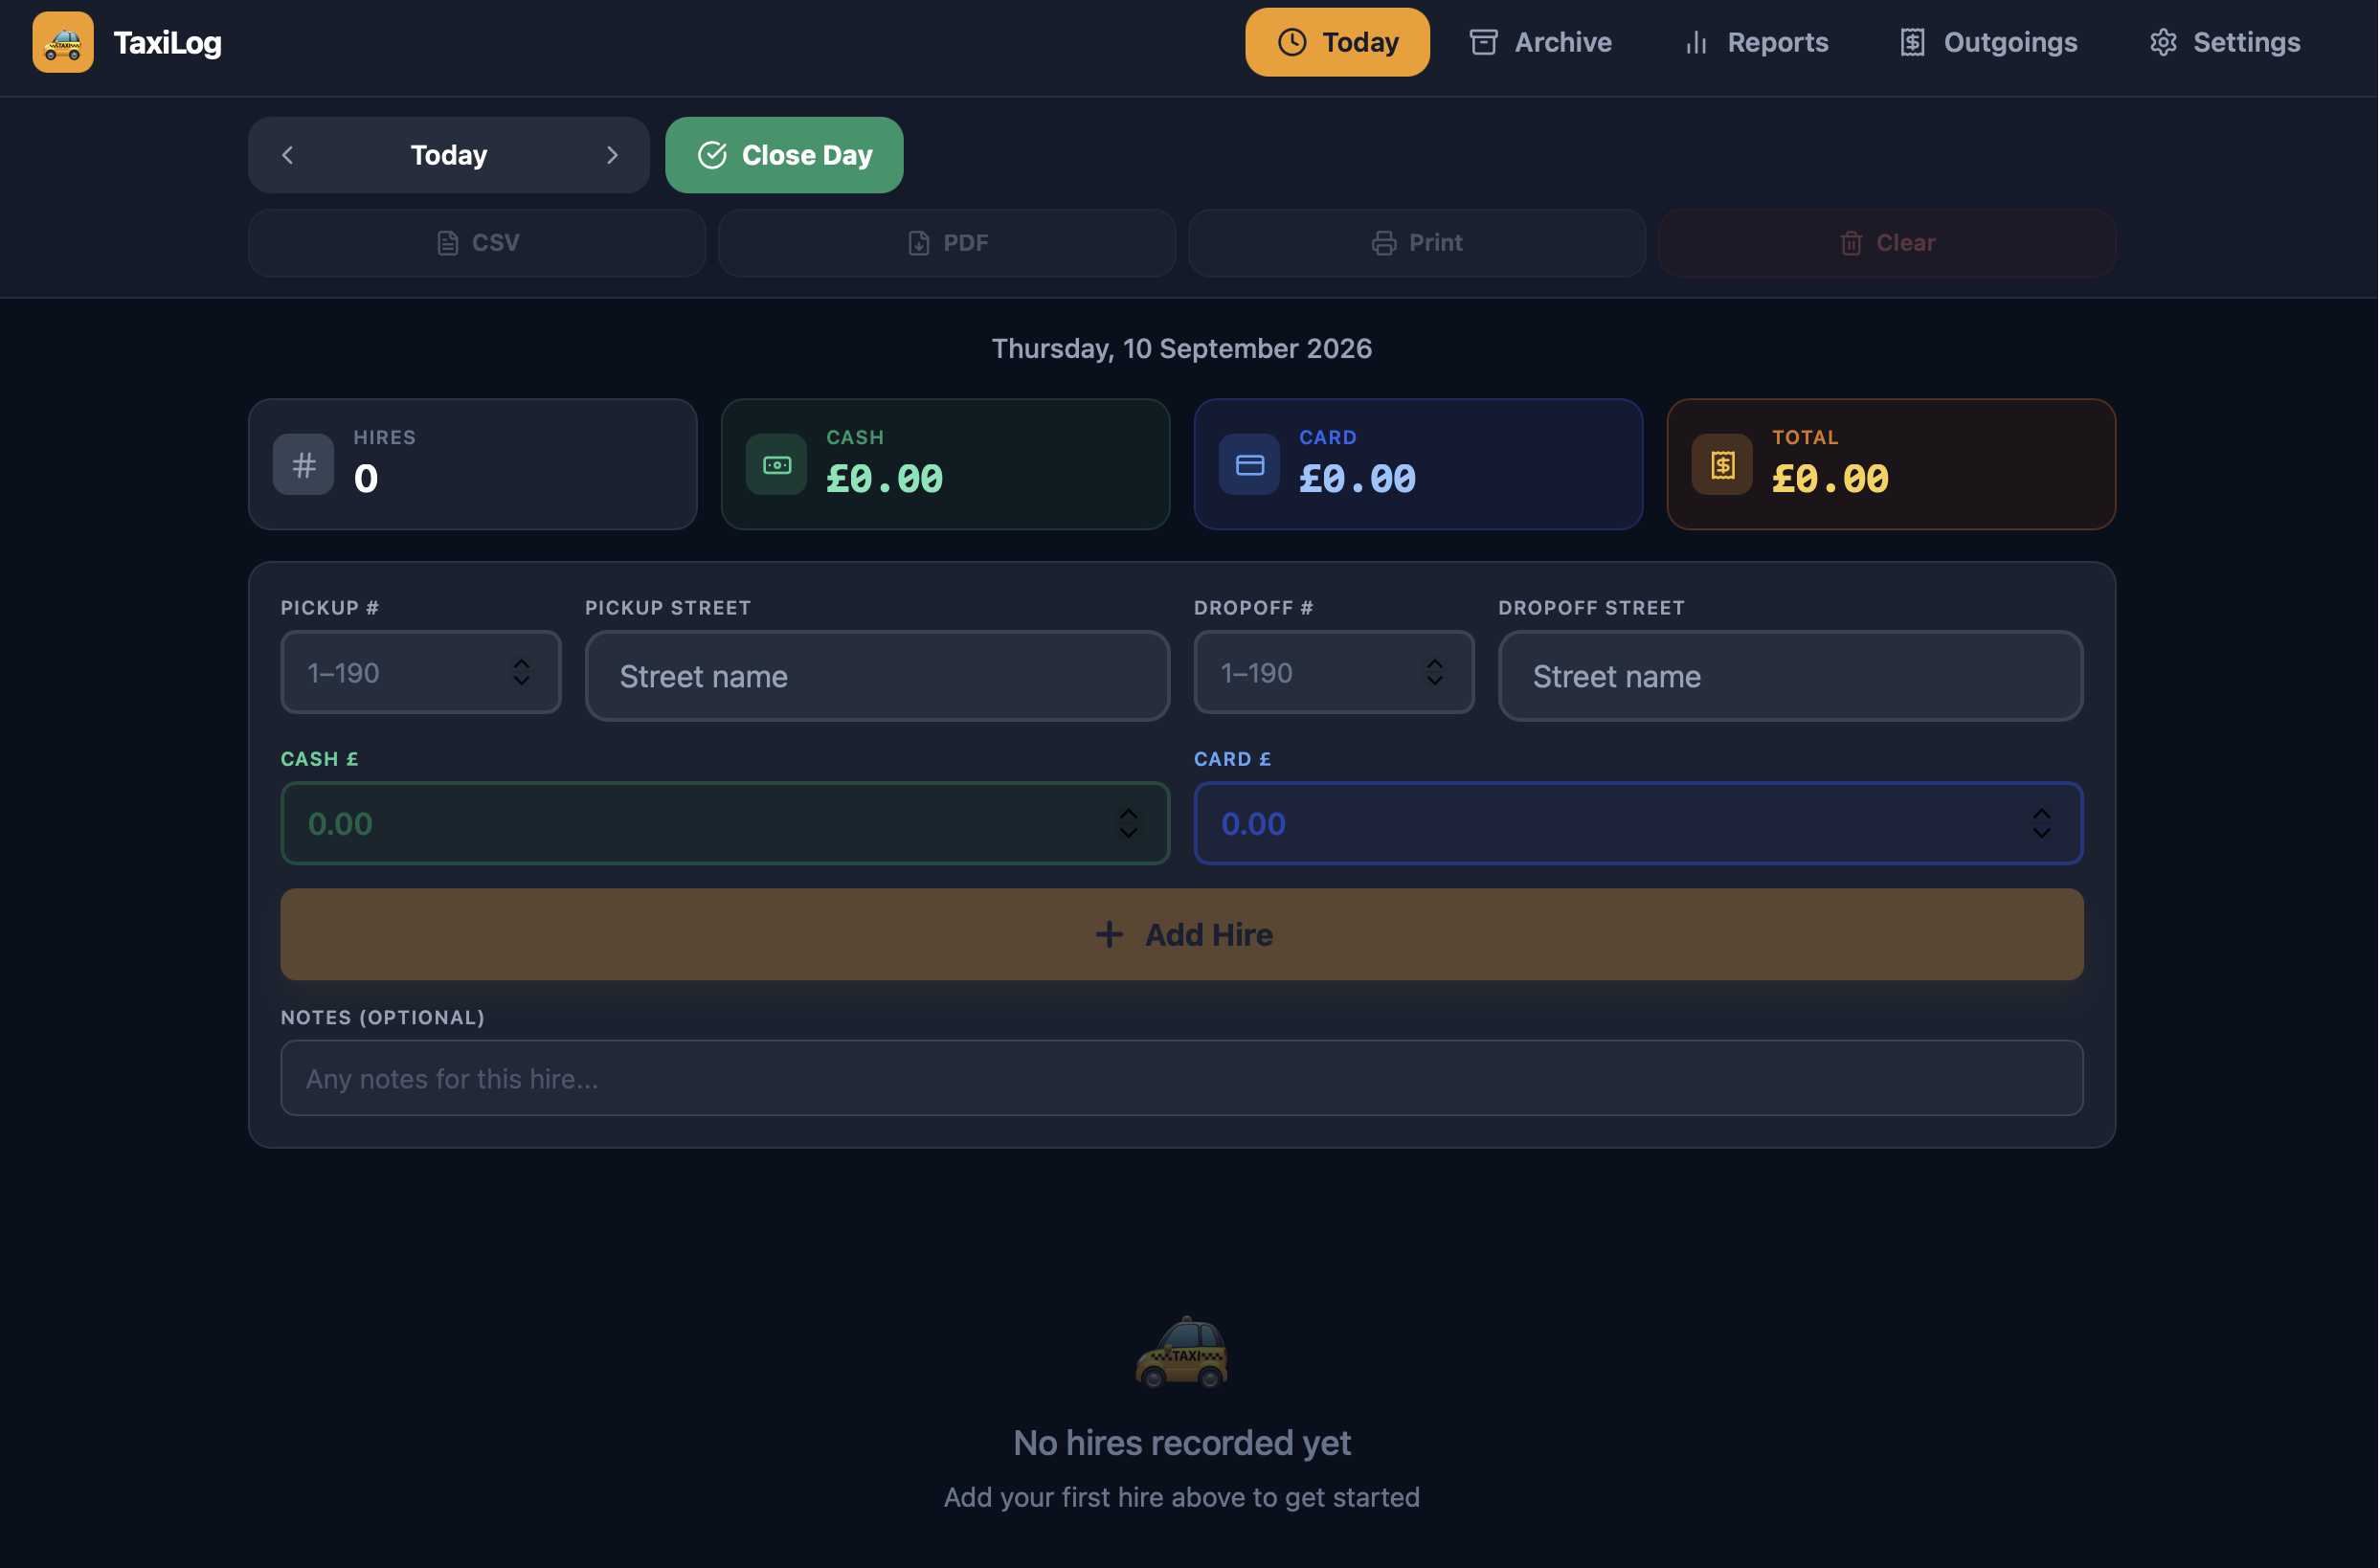Viewport: 2380px width, 1568px height.
Task: Click the notes field for this hire
Action: 1182,1079
